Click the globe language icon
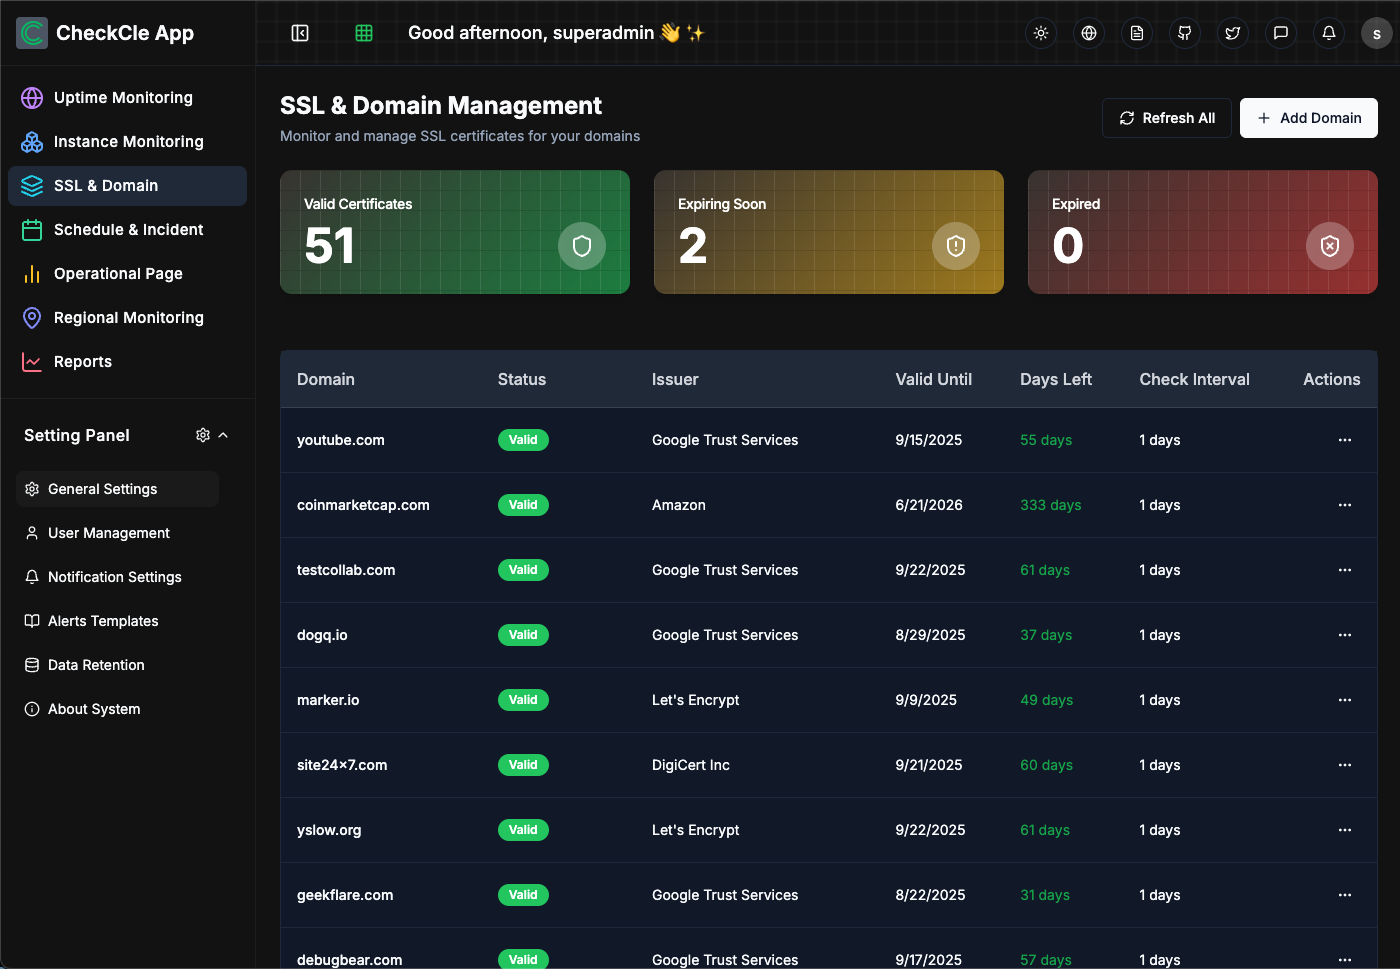Viewport: 1400px width, 969px height. [x=1088, y=32]
